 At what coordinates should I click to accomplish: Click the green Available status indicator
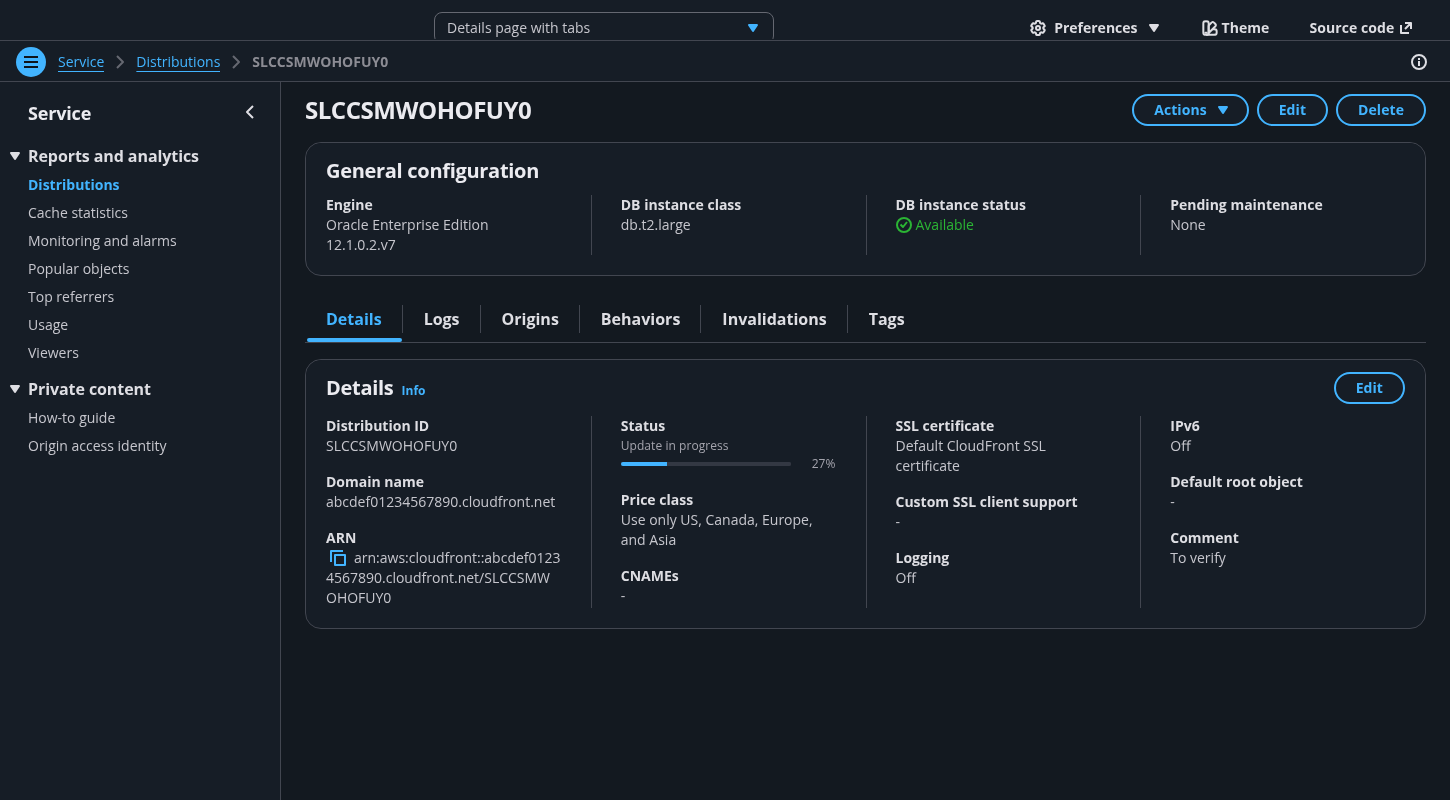[x=934, y=225]
